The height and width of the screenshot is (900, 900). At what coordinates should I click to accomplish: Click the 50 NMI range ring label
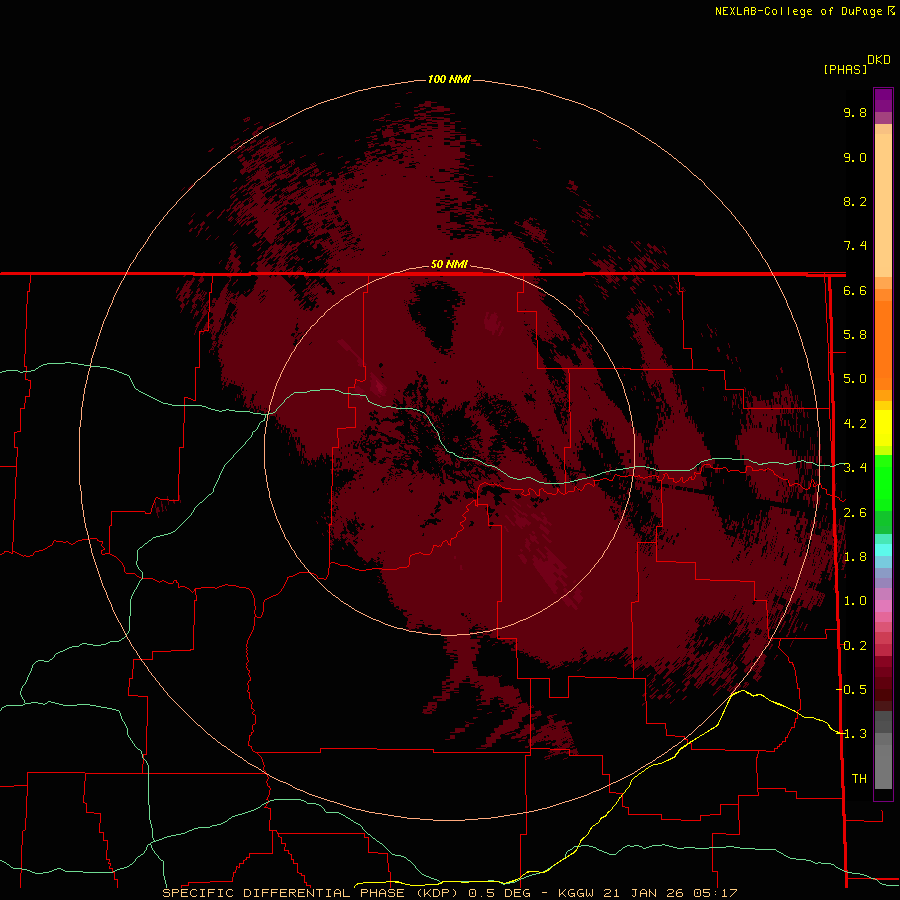click(449, 264)
